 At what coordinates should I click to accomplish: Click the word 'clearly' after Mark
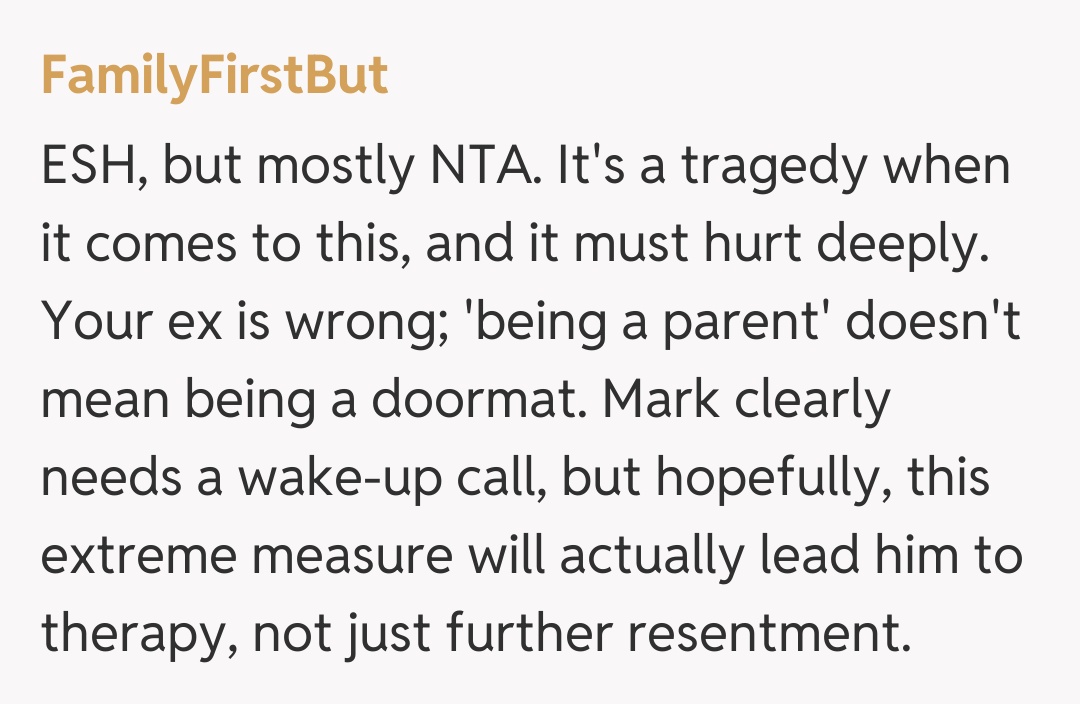coord(812,400)
